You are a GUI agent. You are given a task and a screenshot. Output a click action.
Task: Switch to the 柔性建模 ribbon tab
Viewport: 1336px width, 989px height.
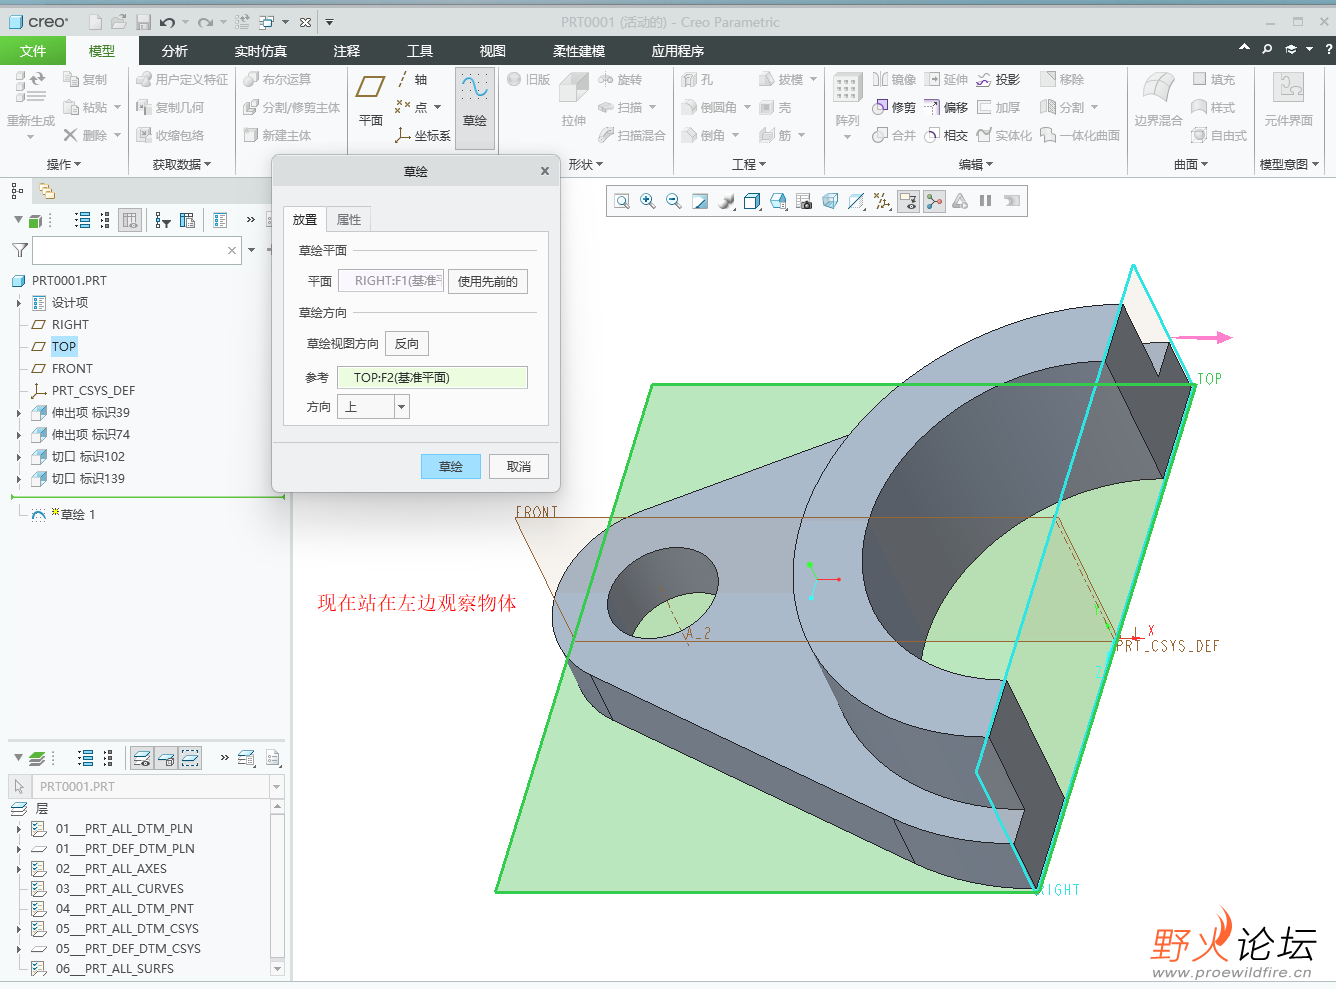click(579, 50)
